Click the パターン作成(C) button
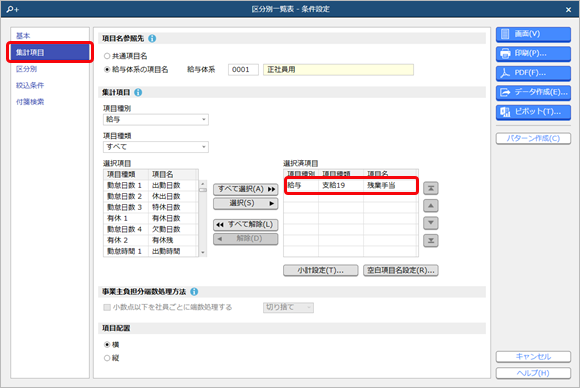This screenshot has height=388, width=580. [x=533, y=139]
